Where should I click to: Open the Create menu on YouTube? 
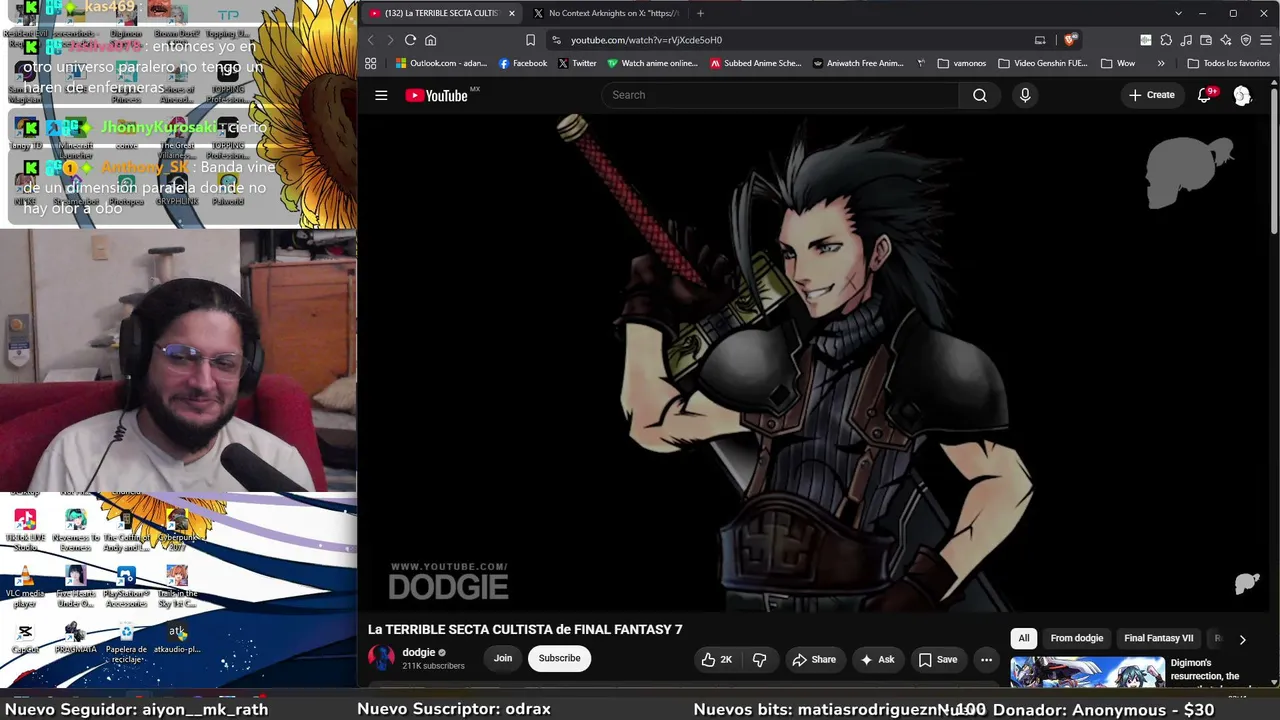[x=1151, y=95]
